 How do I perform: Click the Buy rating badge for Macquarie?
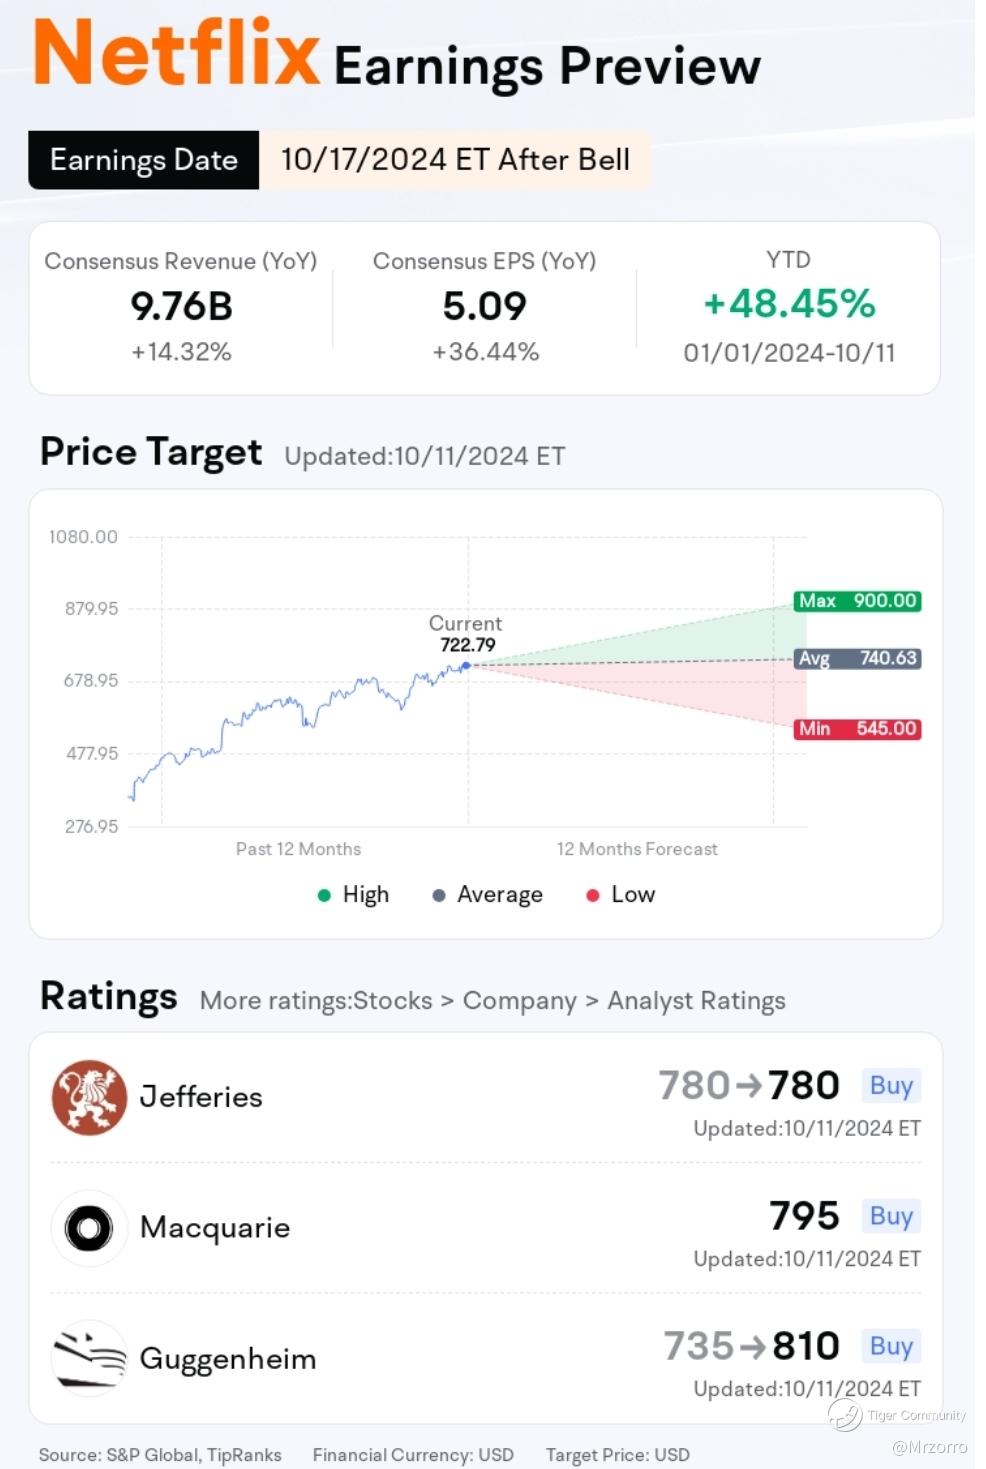click(891, 1216)
